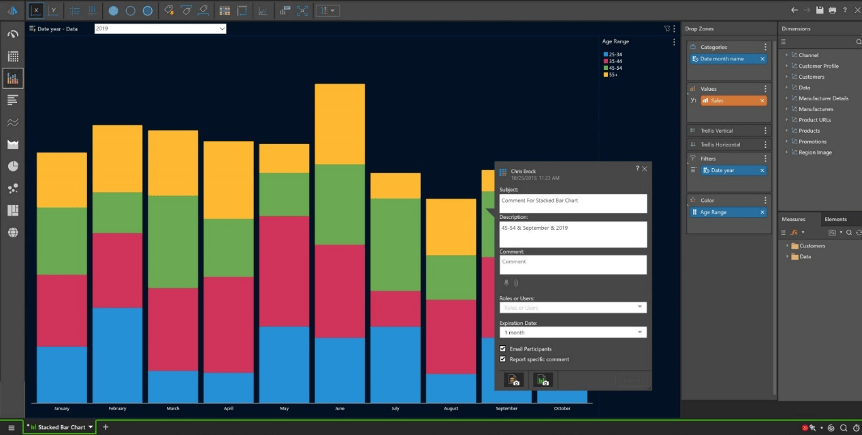Expand the Customer Profile dimension

tap(787, 66)
